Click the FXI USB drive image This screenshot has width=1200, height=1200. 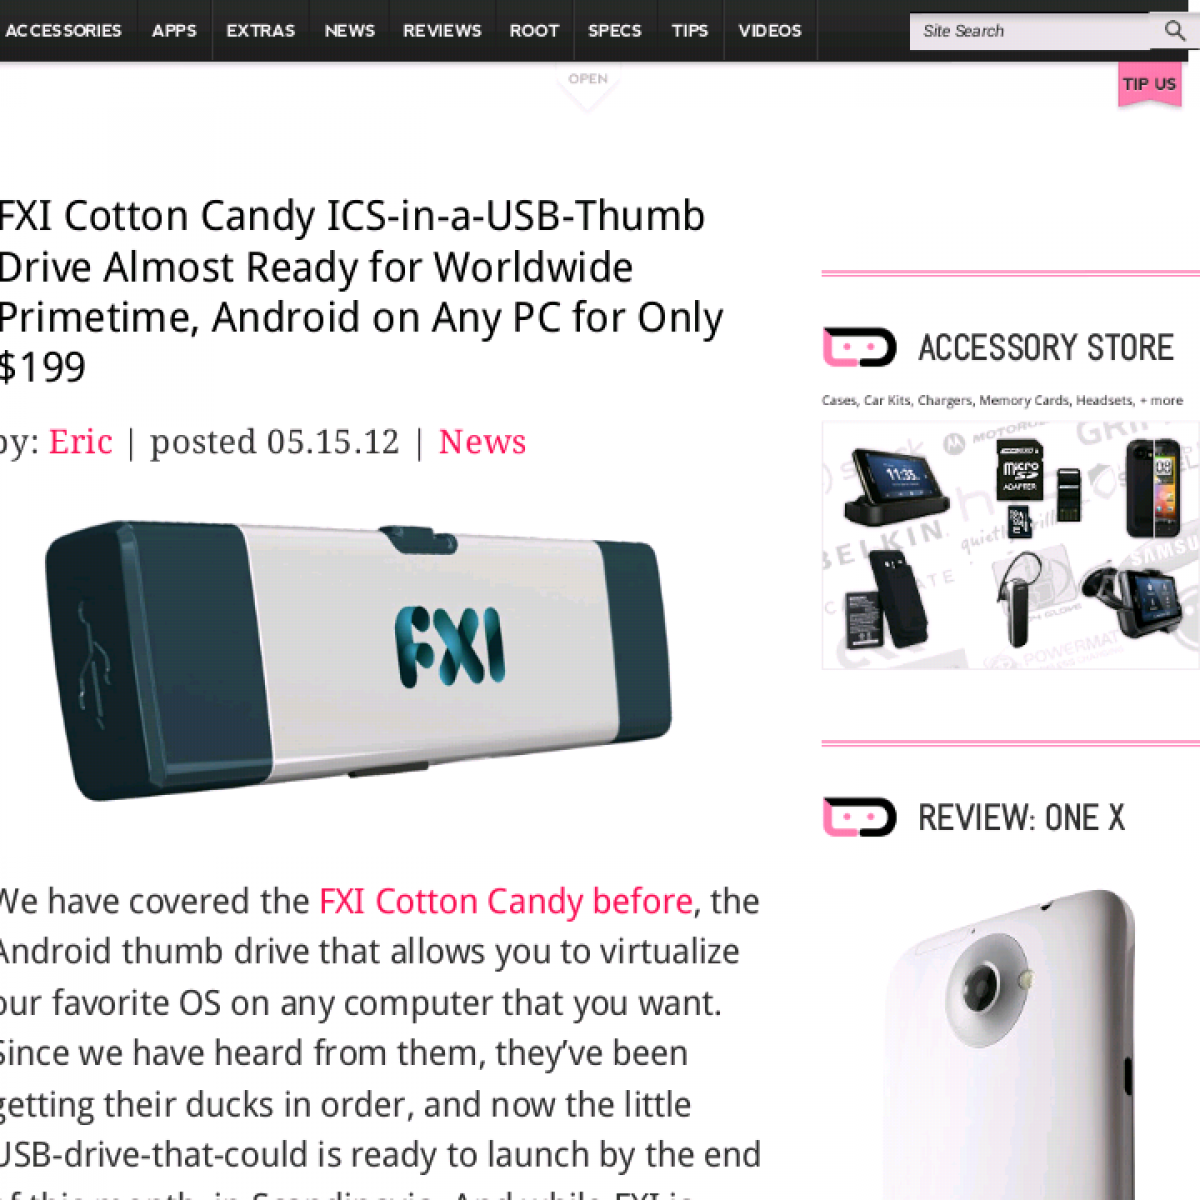tap(358, 660)
